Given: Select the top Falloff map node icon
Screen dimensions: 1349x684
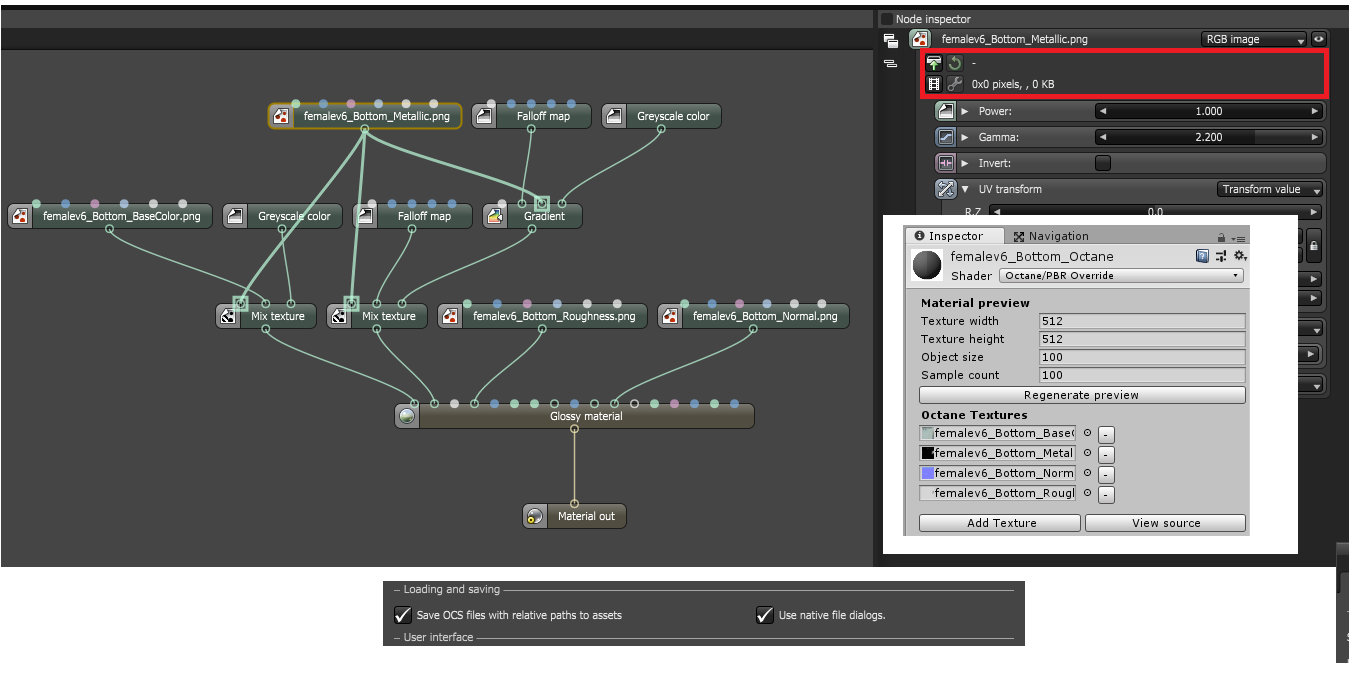Looking at the screenshot, I should point(485,116).
